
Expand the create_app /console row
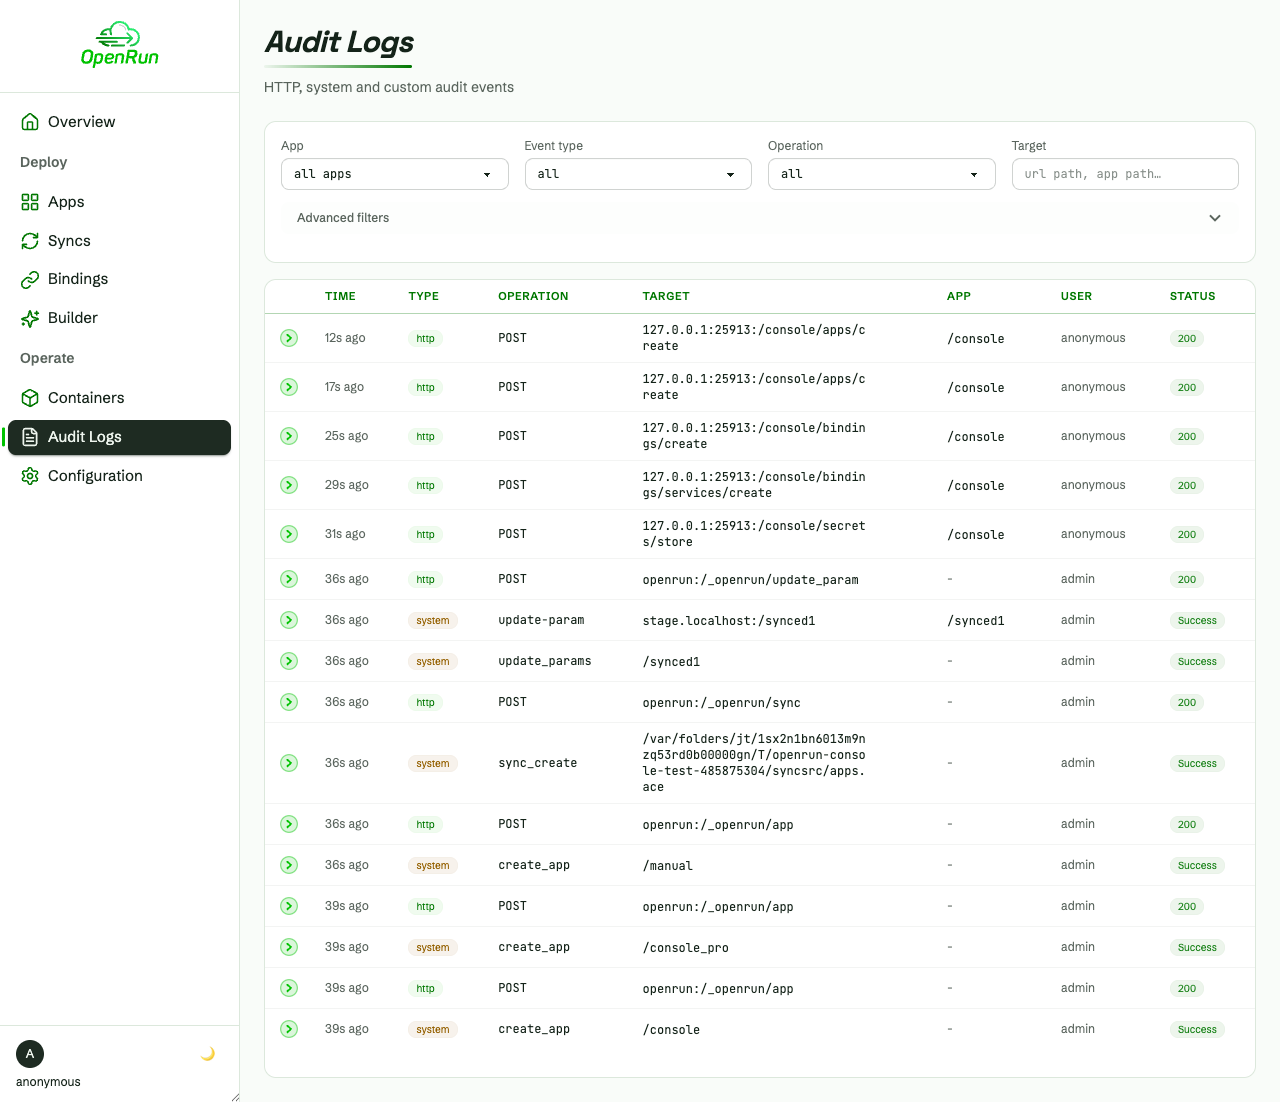point(289,1029)
